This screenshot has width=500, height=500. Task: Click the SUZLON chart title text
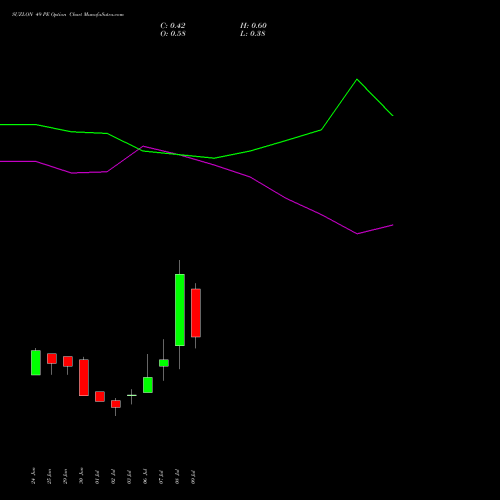coord(68,15)
